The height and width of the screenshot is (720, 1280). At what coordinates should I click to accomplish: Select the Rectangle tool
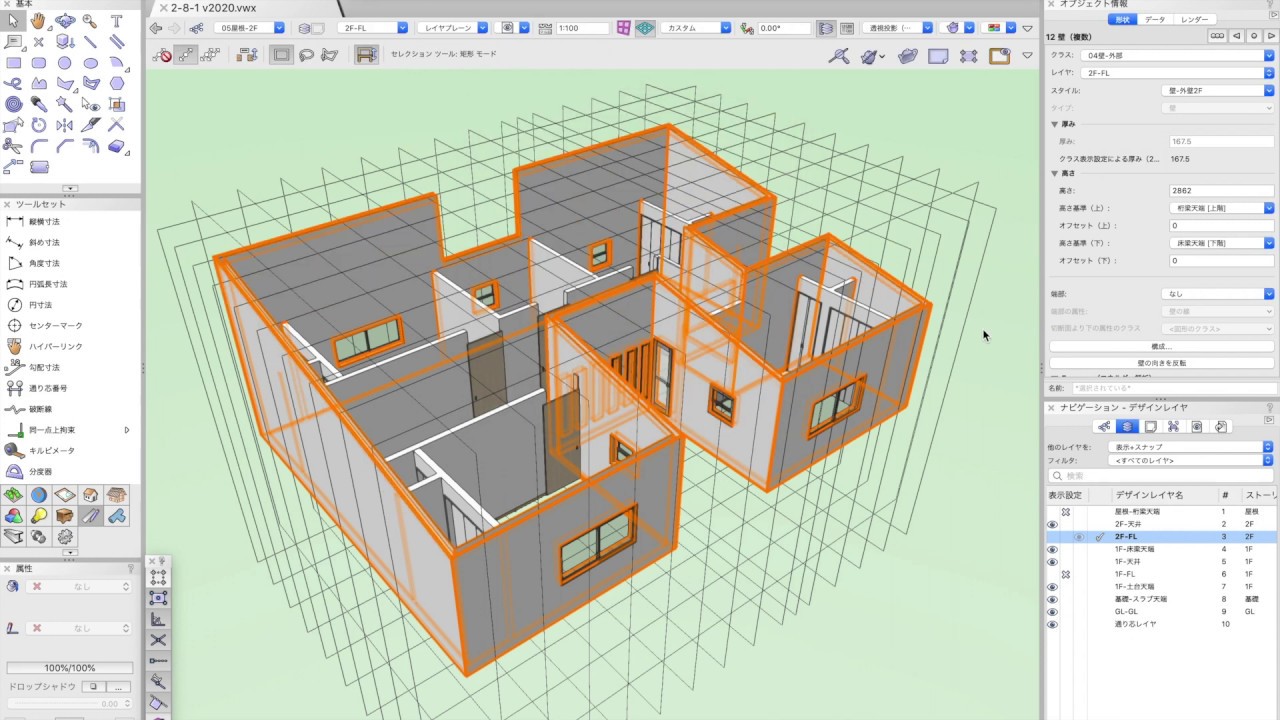(x=13, y=63)
